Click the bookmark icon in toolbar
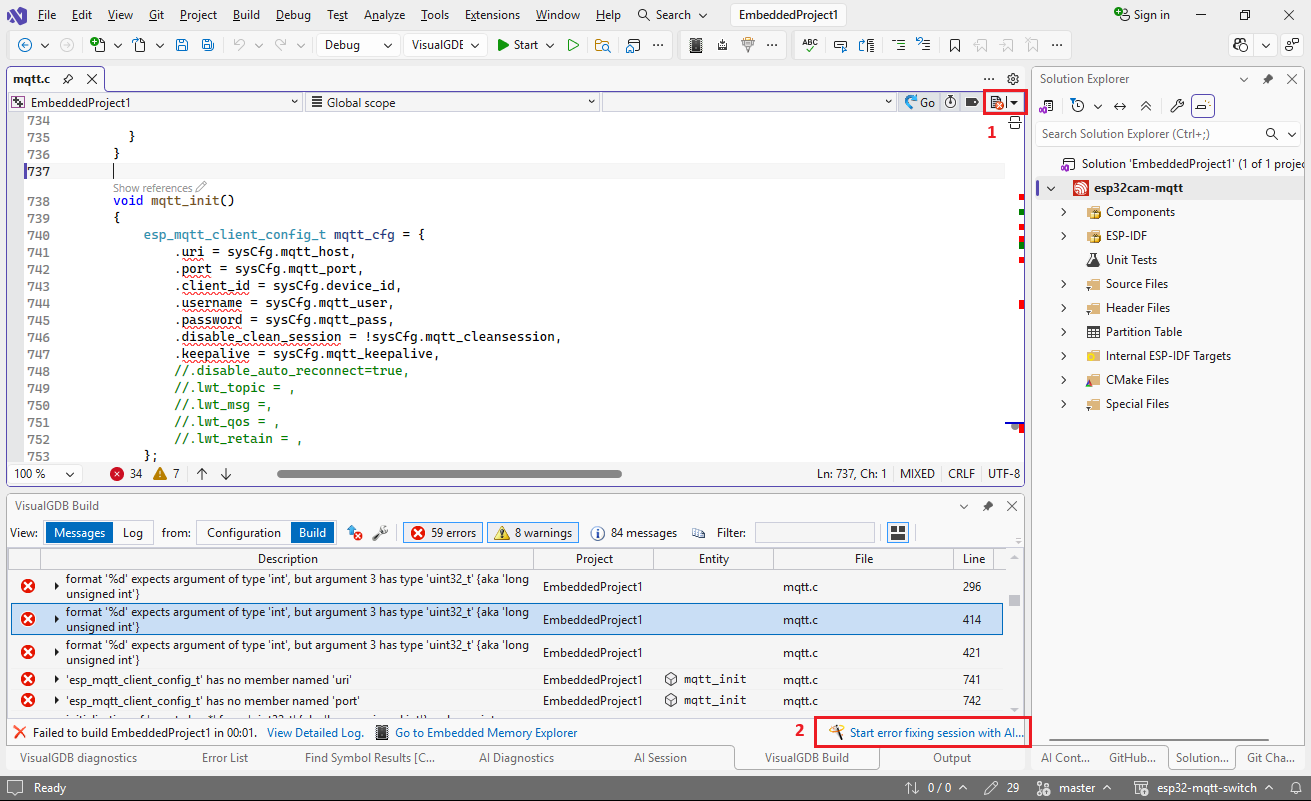Screen dimensions: 1311x801 [955, 45]
